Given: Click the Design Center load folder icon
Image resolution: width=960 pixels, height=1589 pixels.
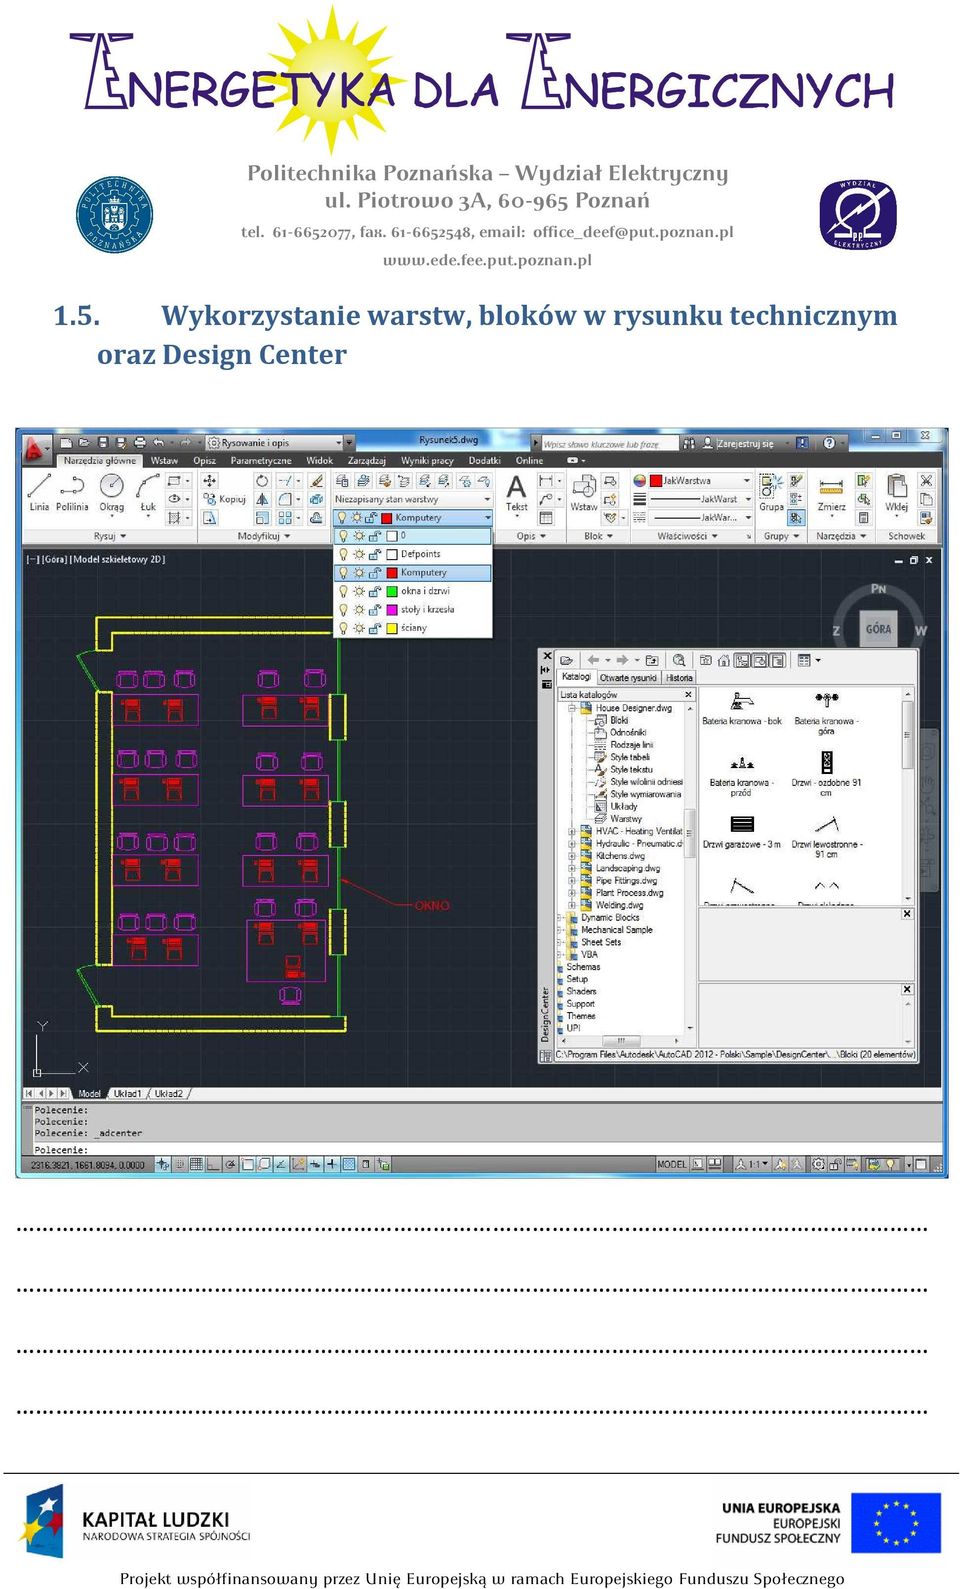Looking at the screenshot, I should (566, 661).
